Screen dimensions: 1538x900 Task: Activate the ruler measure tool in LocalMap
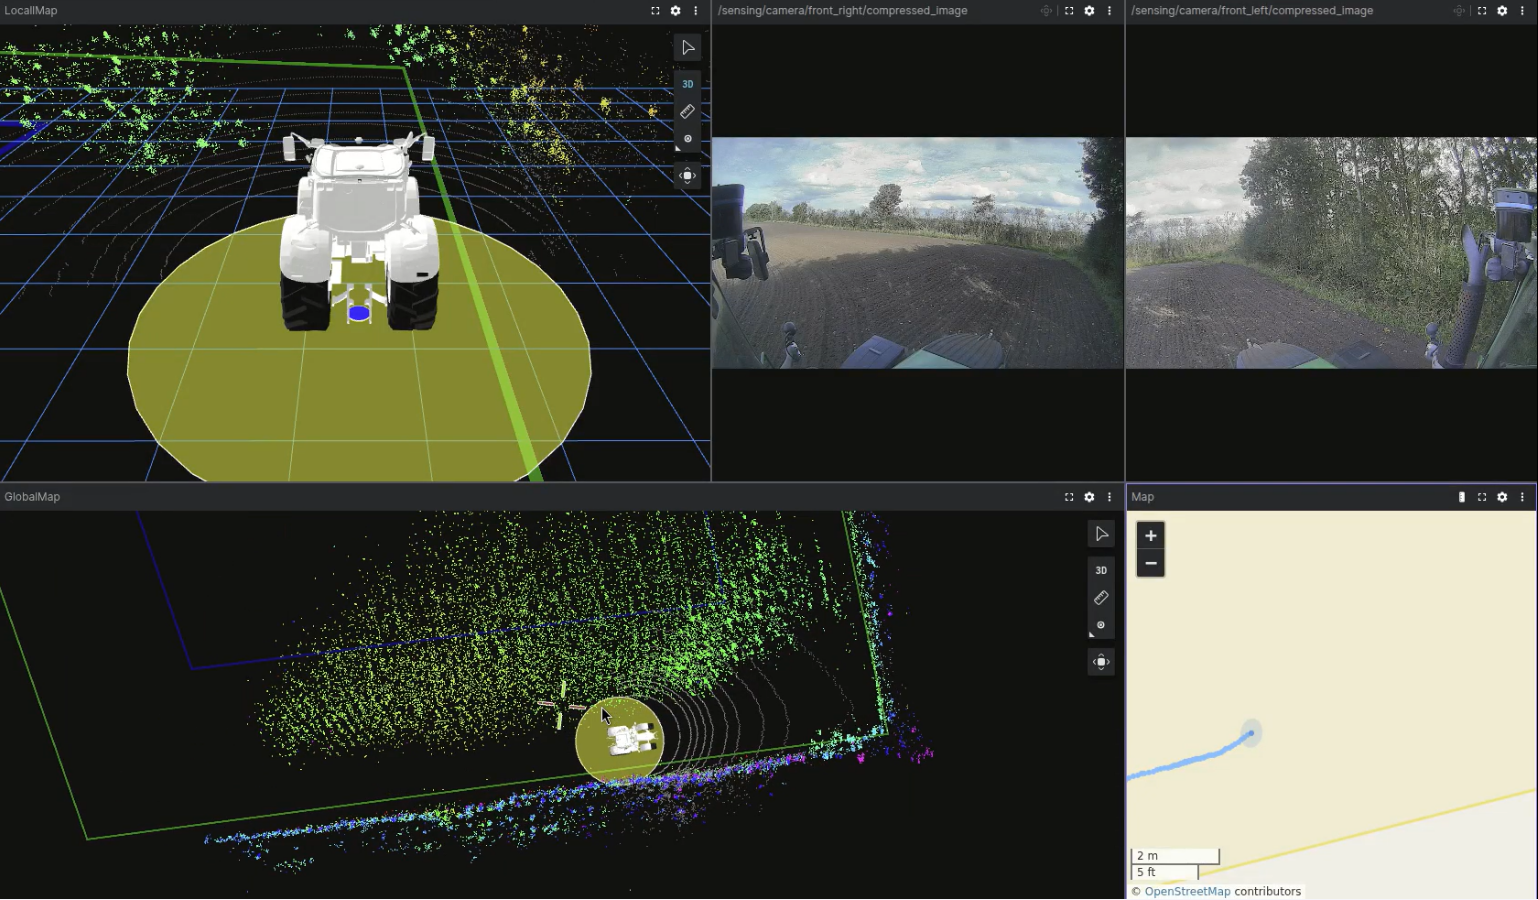tap(688, 112)
